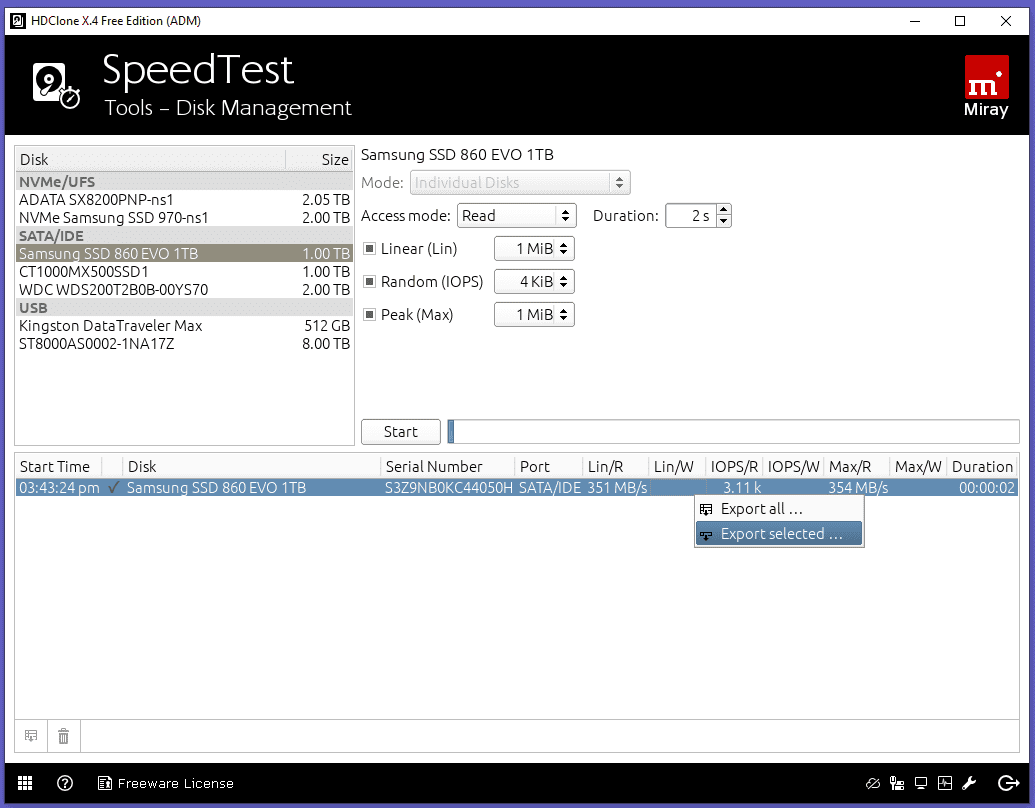Open the Peak 1 MiB block size dropdown
This screenshot has width=1035, height=808.
pos(534,315)
